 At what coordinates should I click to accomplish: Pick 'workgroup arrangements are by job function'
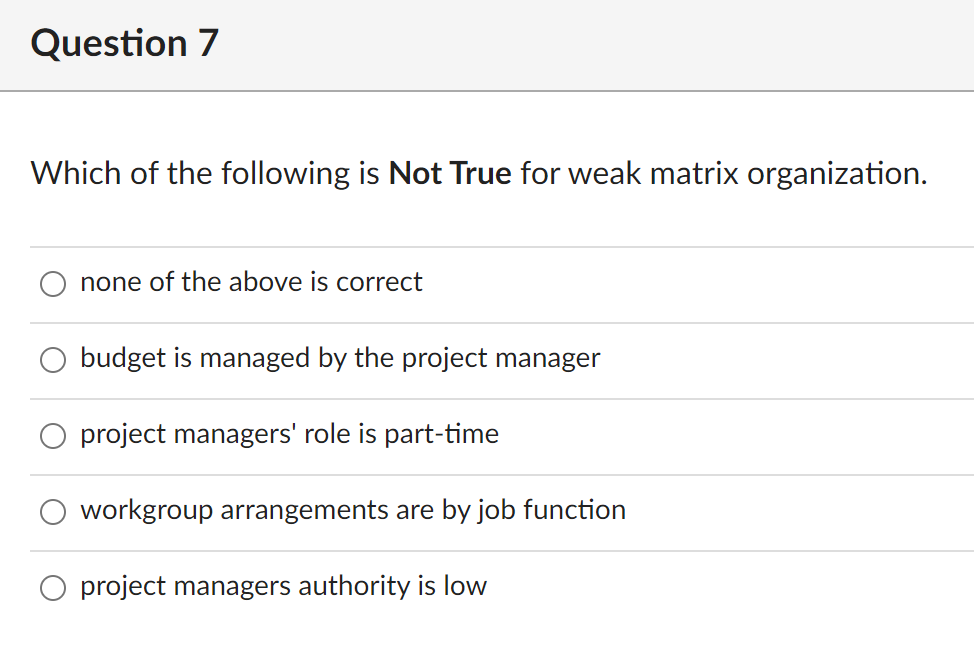pyautogui.click(x=53, y=512)
